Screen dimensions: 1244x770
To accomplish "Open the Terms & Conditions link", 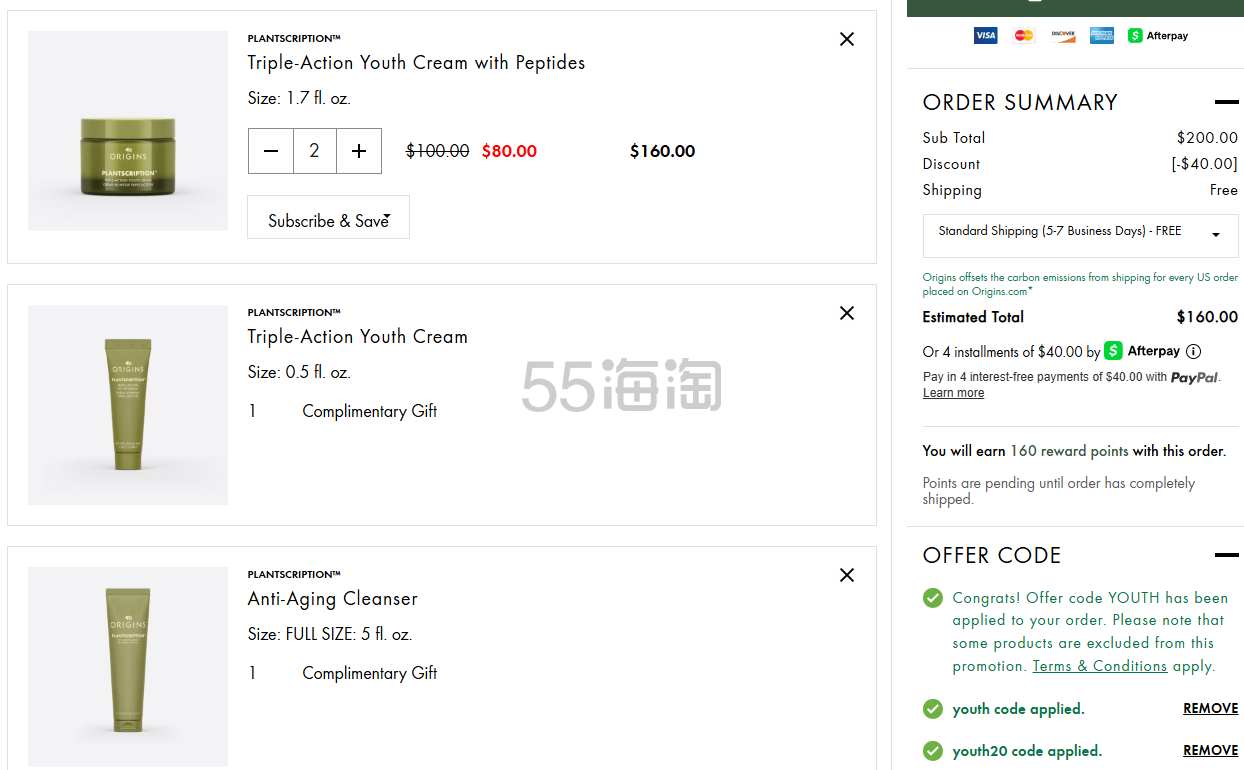I will point(1099,666).
